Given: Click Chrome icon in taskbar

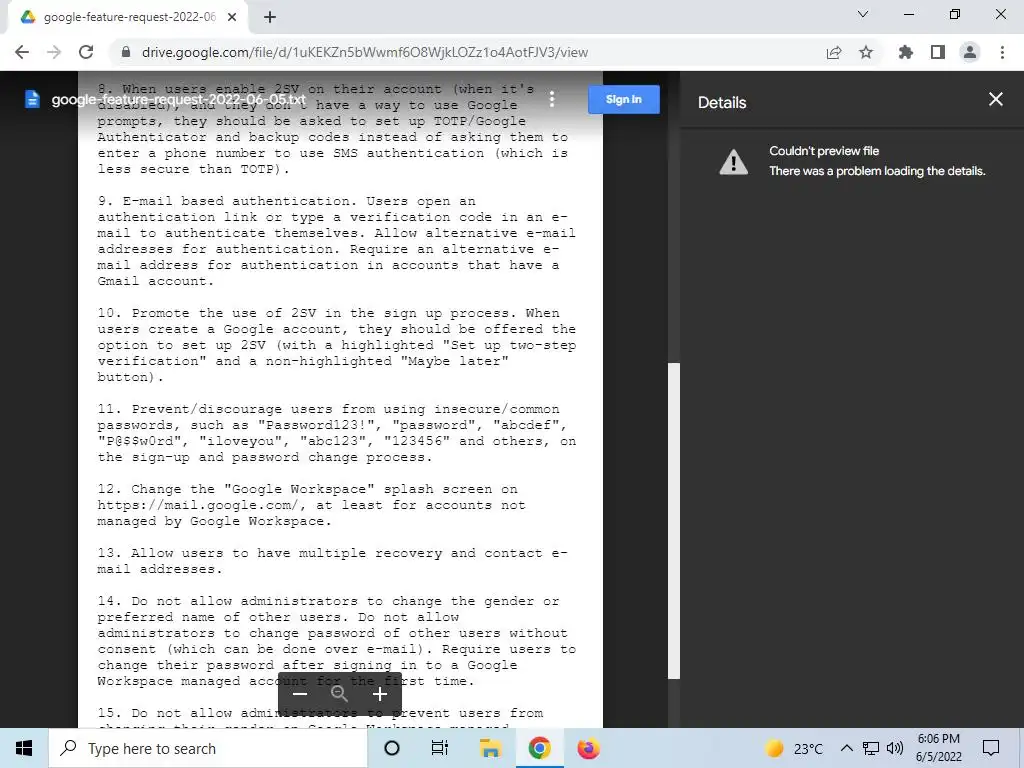Looking at the screenshot, I should tap(539, 748).
